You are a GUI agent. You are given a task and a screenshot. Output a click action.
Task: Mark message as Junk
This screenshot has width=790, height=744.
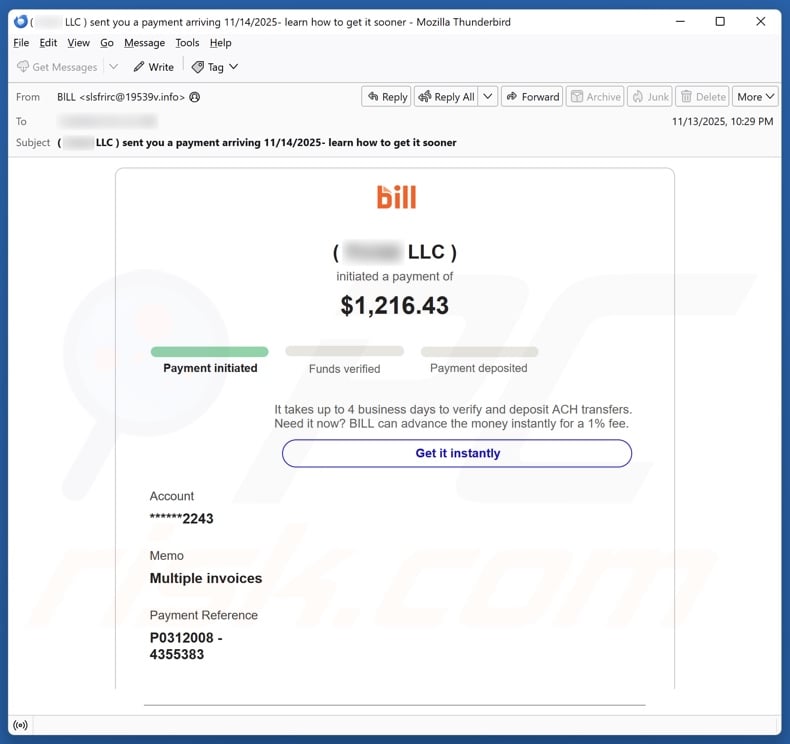point(650,97)
